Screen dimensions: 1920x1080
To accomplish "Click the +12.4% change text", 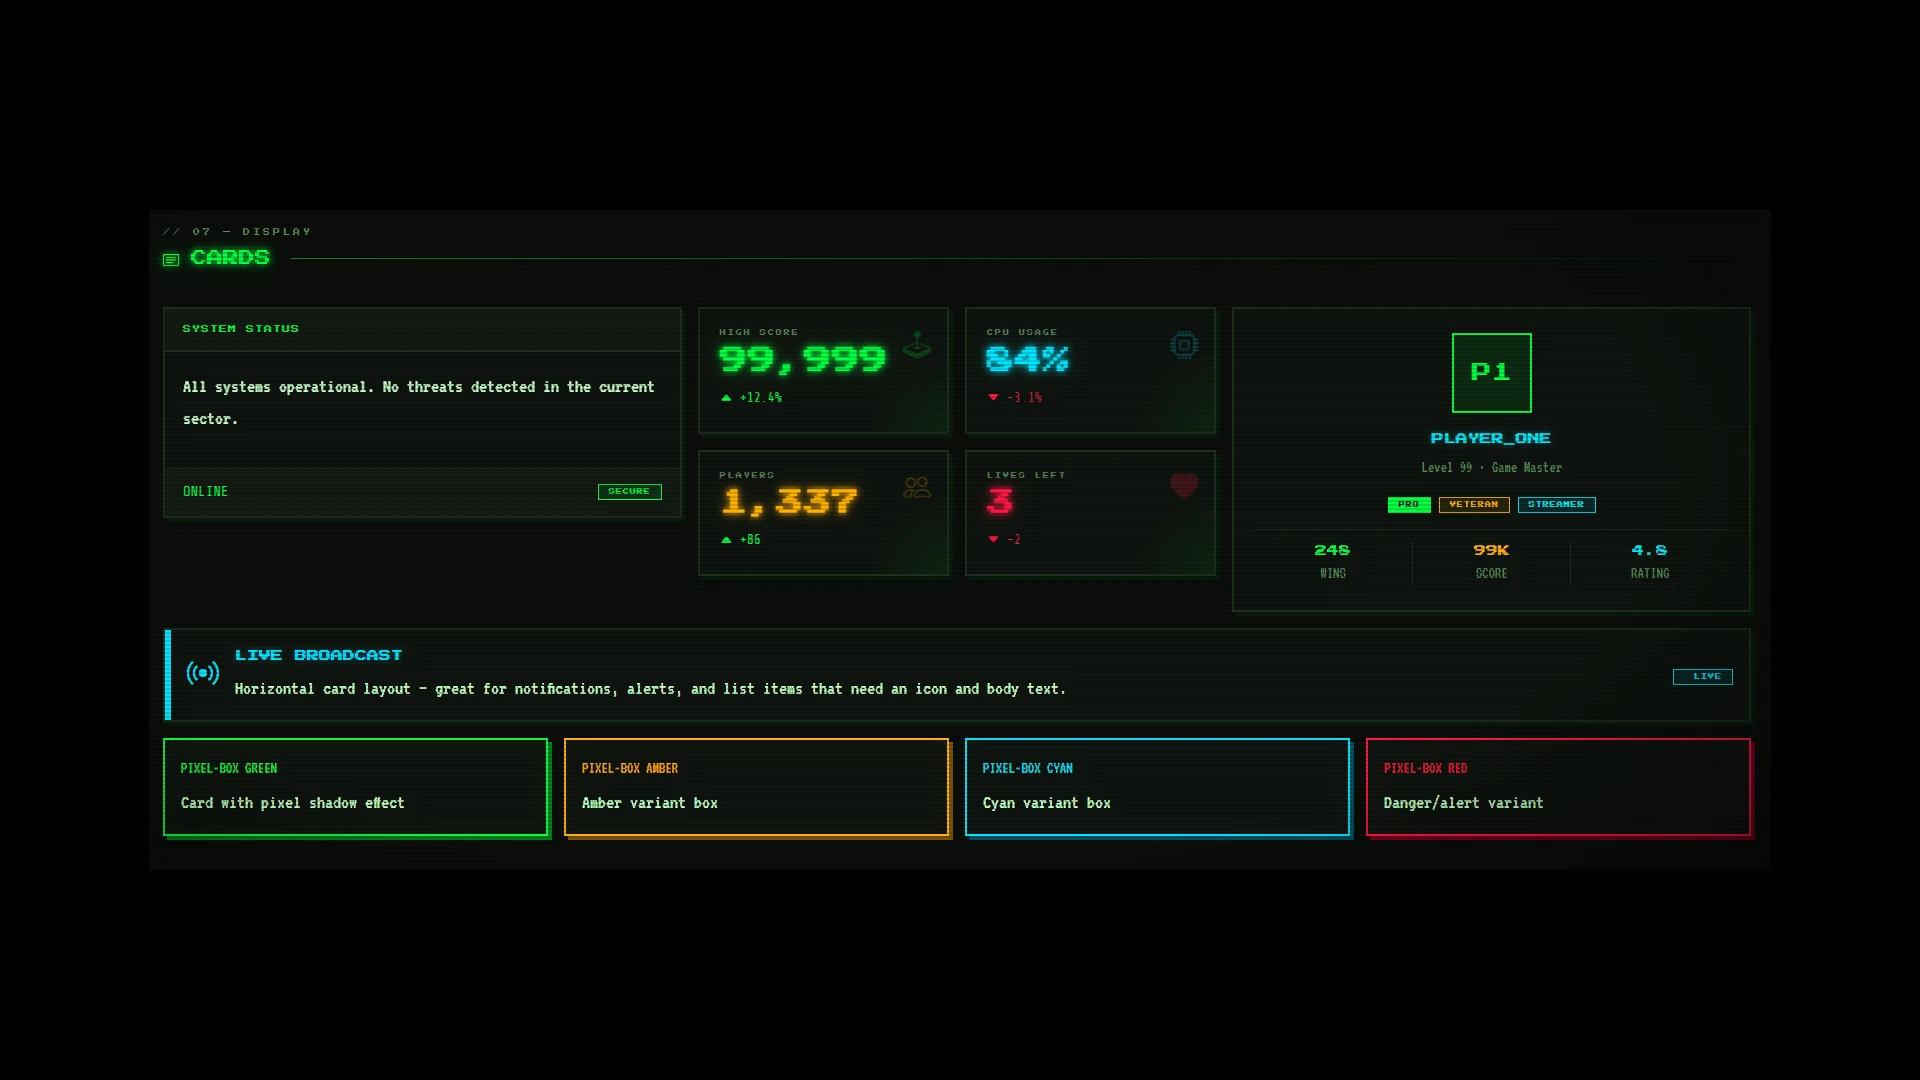I will [761, 398].
